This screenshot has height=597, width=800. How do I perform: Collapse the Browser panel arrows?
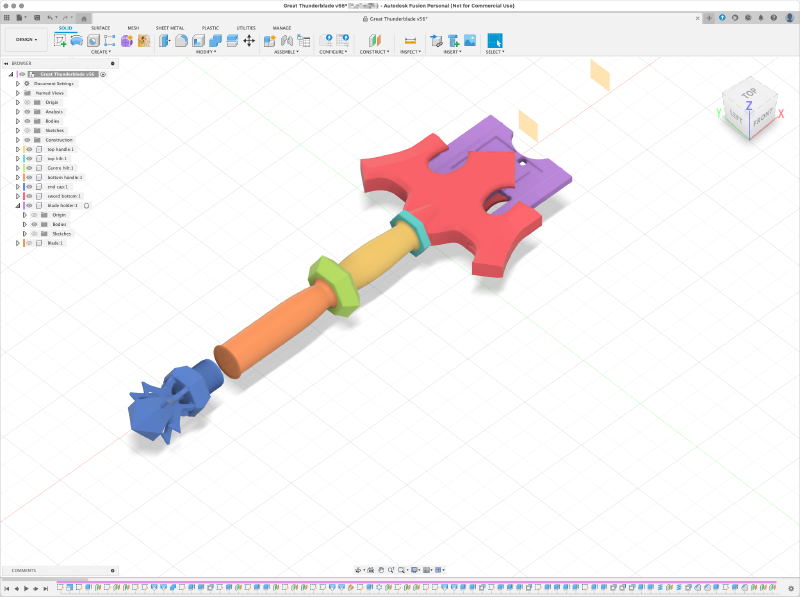[6, 63]
